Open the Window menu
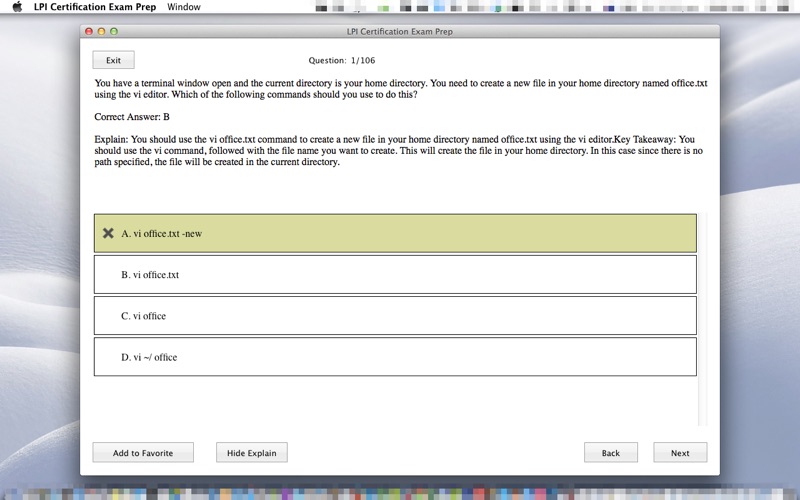The height and width of the screenshot is (500, 800). click(x=184, y=7)
